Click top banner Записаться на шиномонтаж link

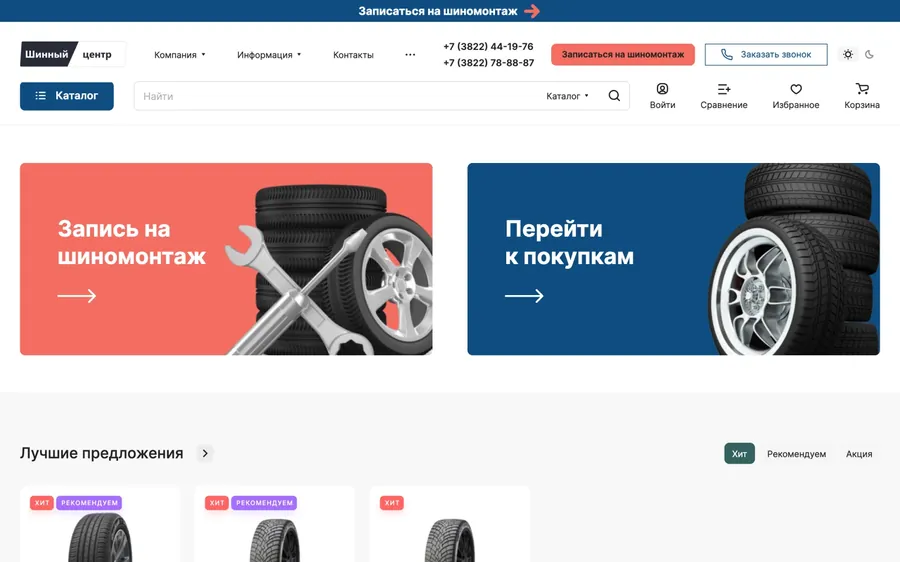pyautogui.click(x=438, y=11)
